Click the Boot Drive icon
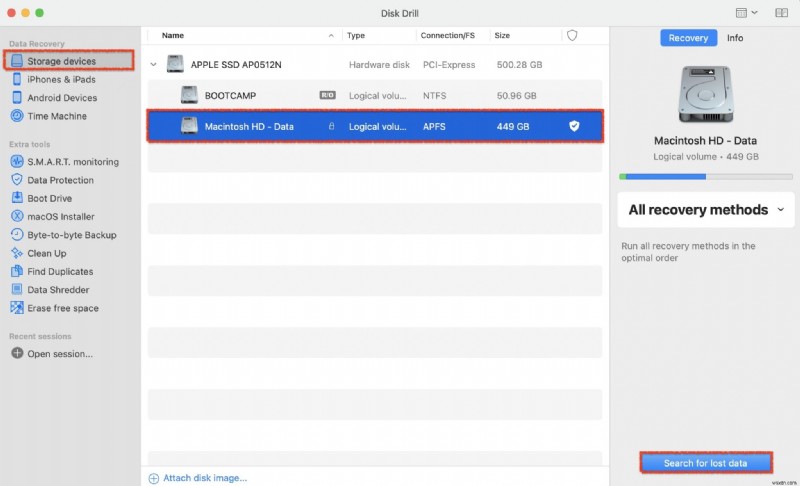The image size is (800, 486). tap(17, 198)
